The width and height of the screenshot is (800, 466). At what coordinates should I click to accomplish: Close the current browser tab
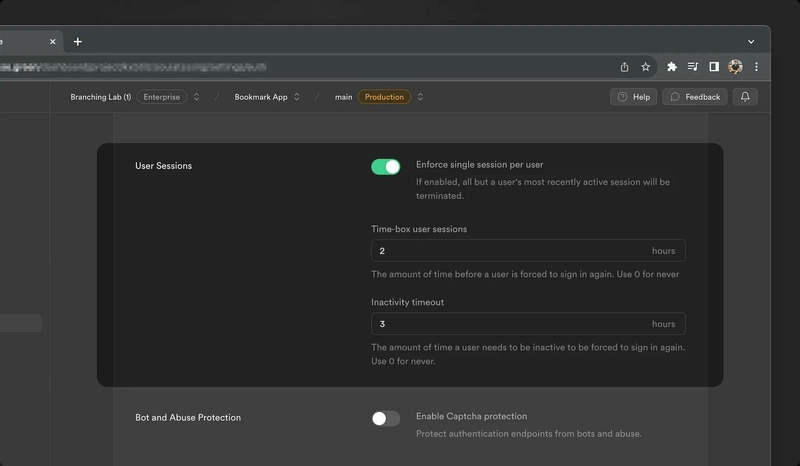53,42
